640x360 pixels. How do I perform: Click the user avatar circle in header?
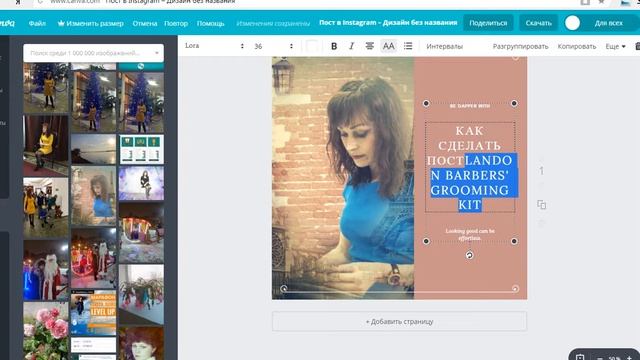[x=572, y=23]
